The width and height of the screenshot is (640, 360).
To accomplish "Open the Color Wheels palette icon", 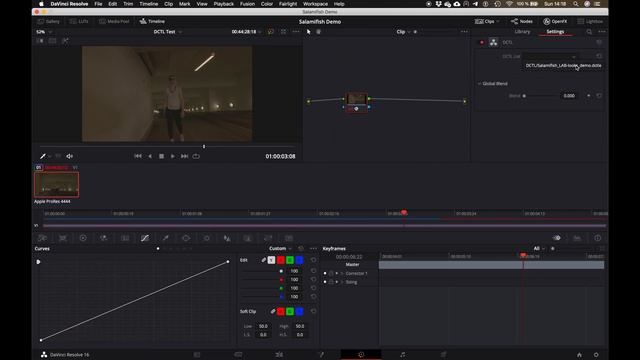I will click(x=83, y=238).
